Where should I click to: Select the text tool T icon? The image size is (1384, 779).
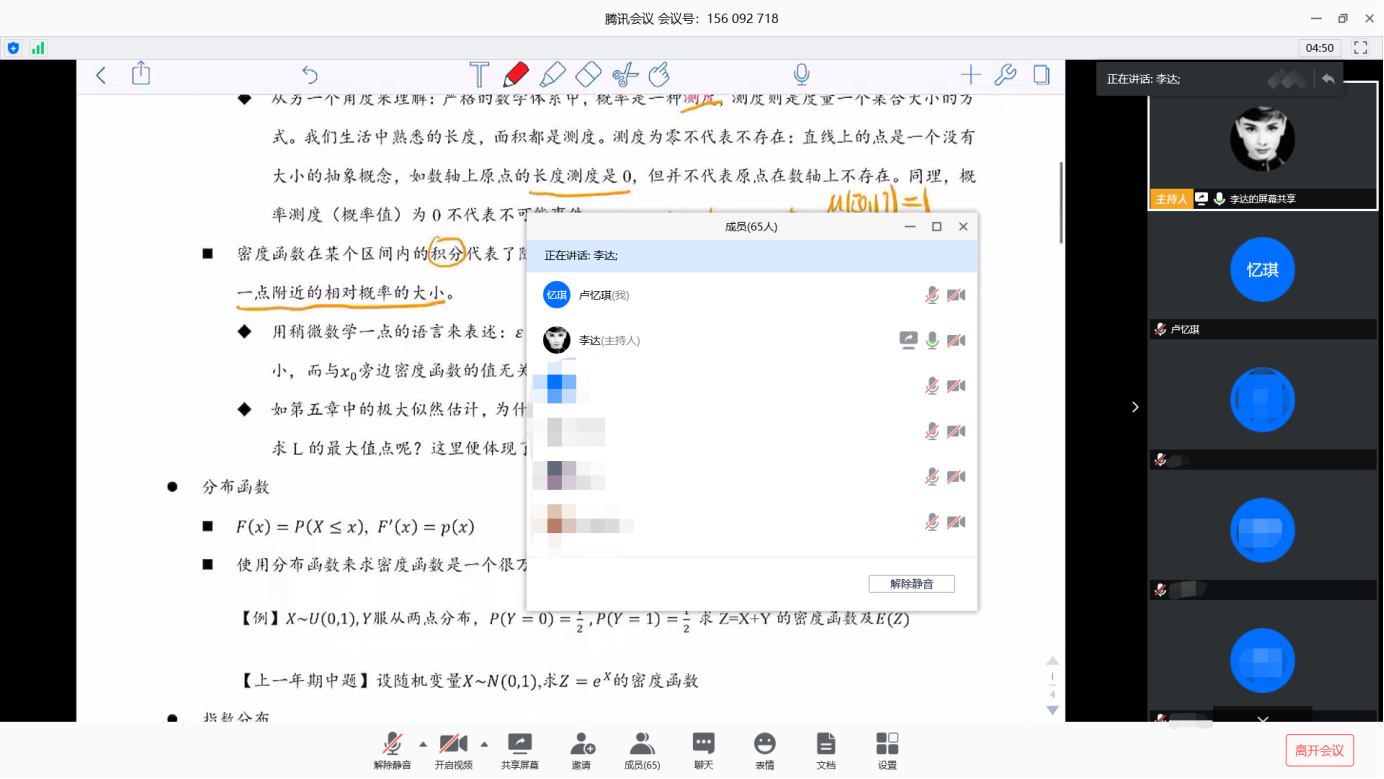point(479,75)
